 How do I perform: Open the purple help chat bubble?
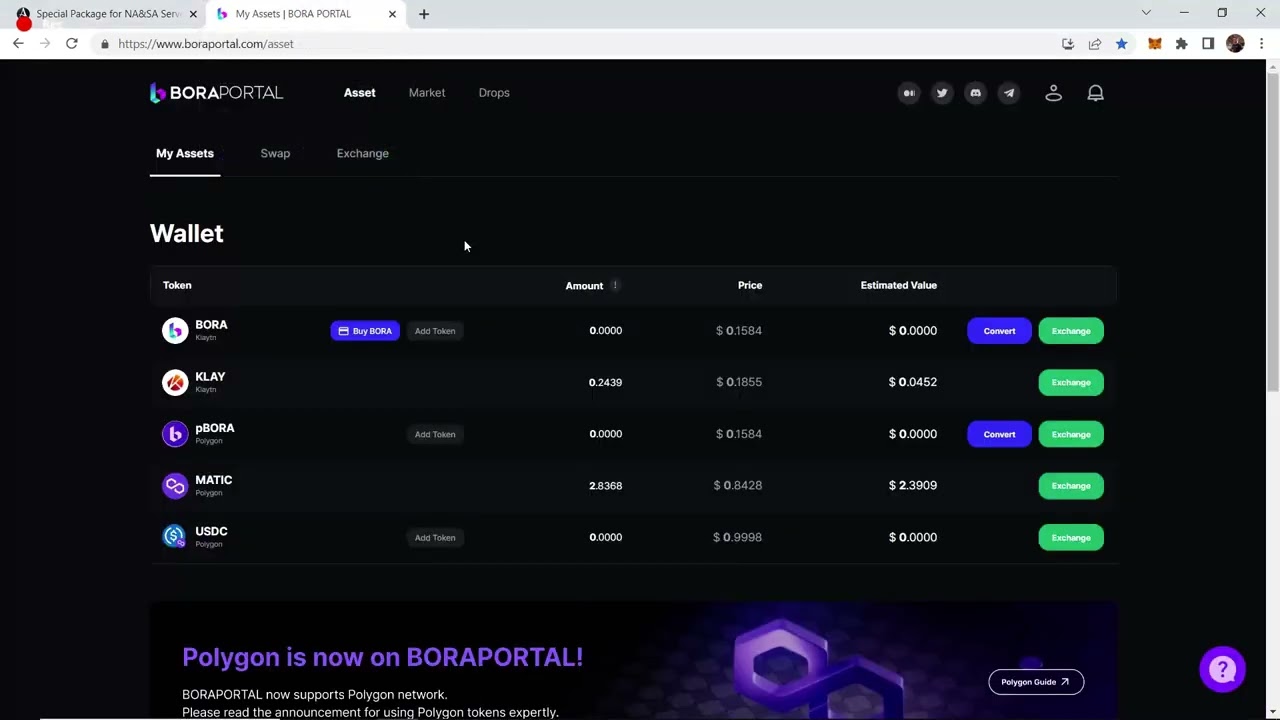1223,670
